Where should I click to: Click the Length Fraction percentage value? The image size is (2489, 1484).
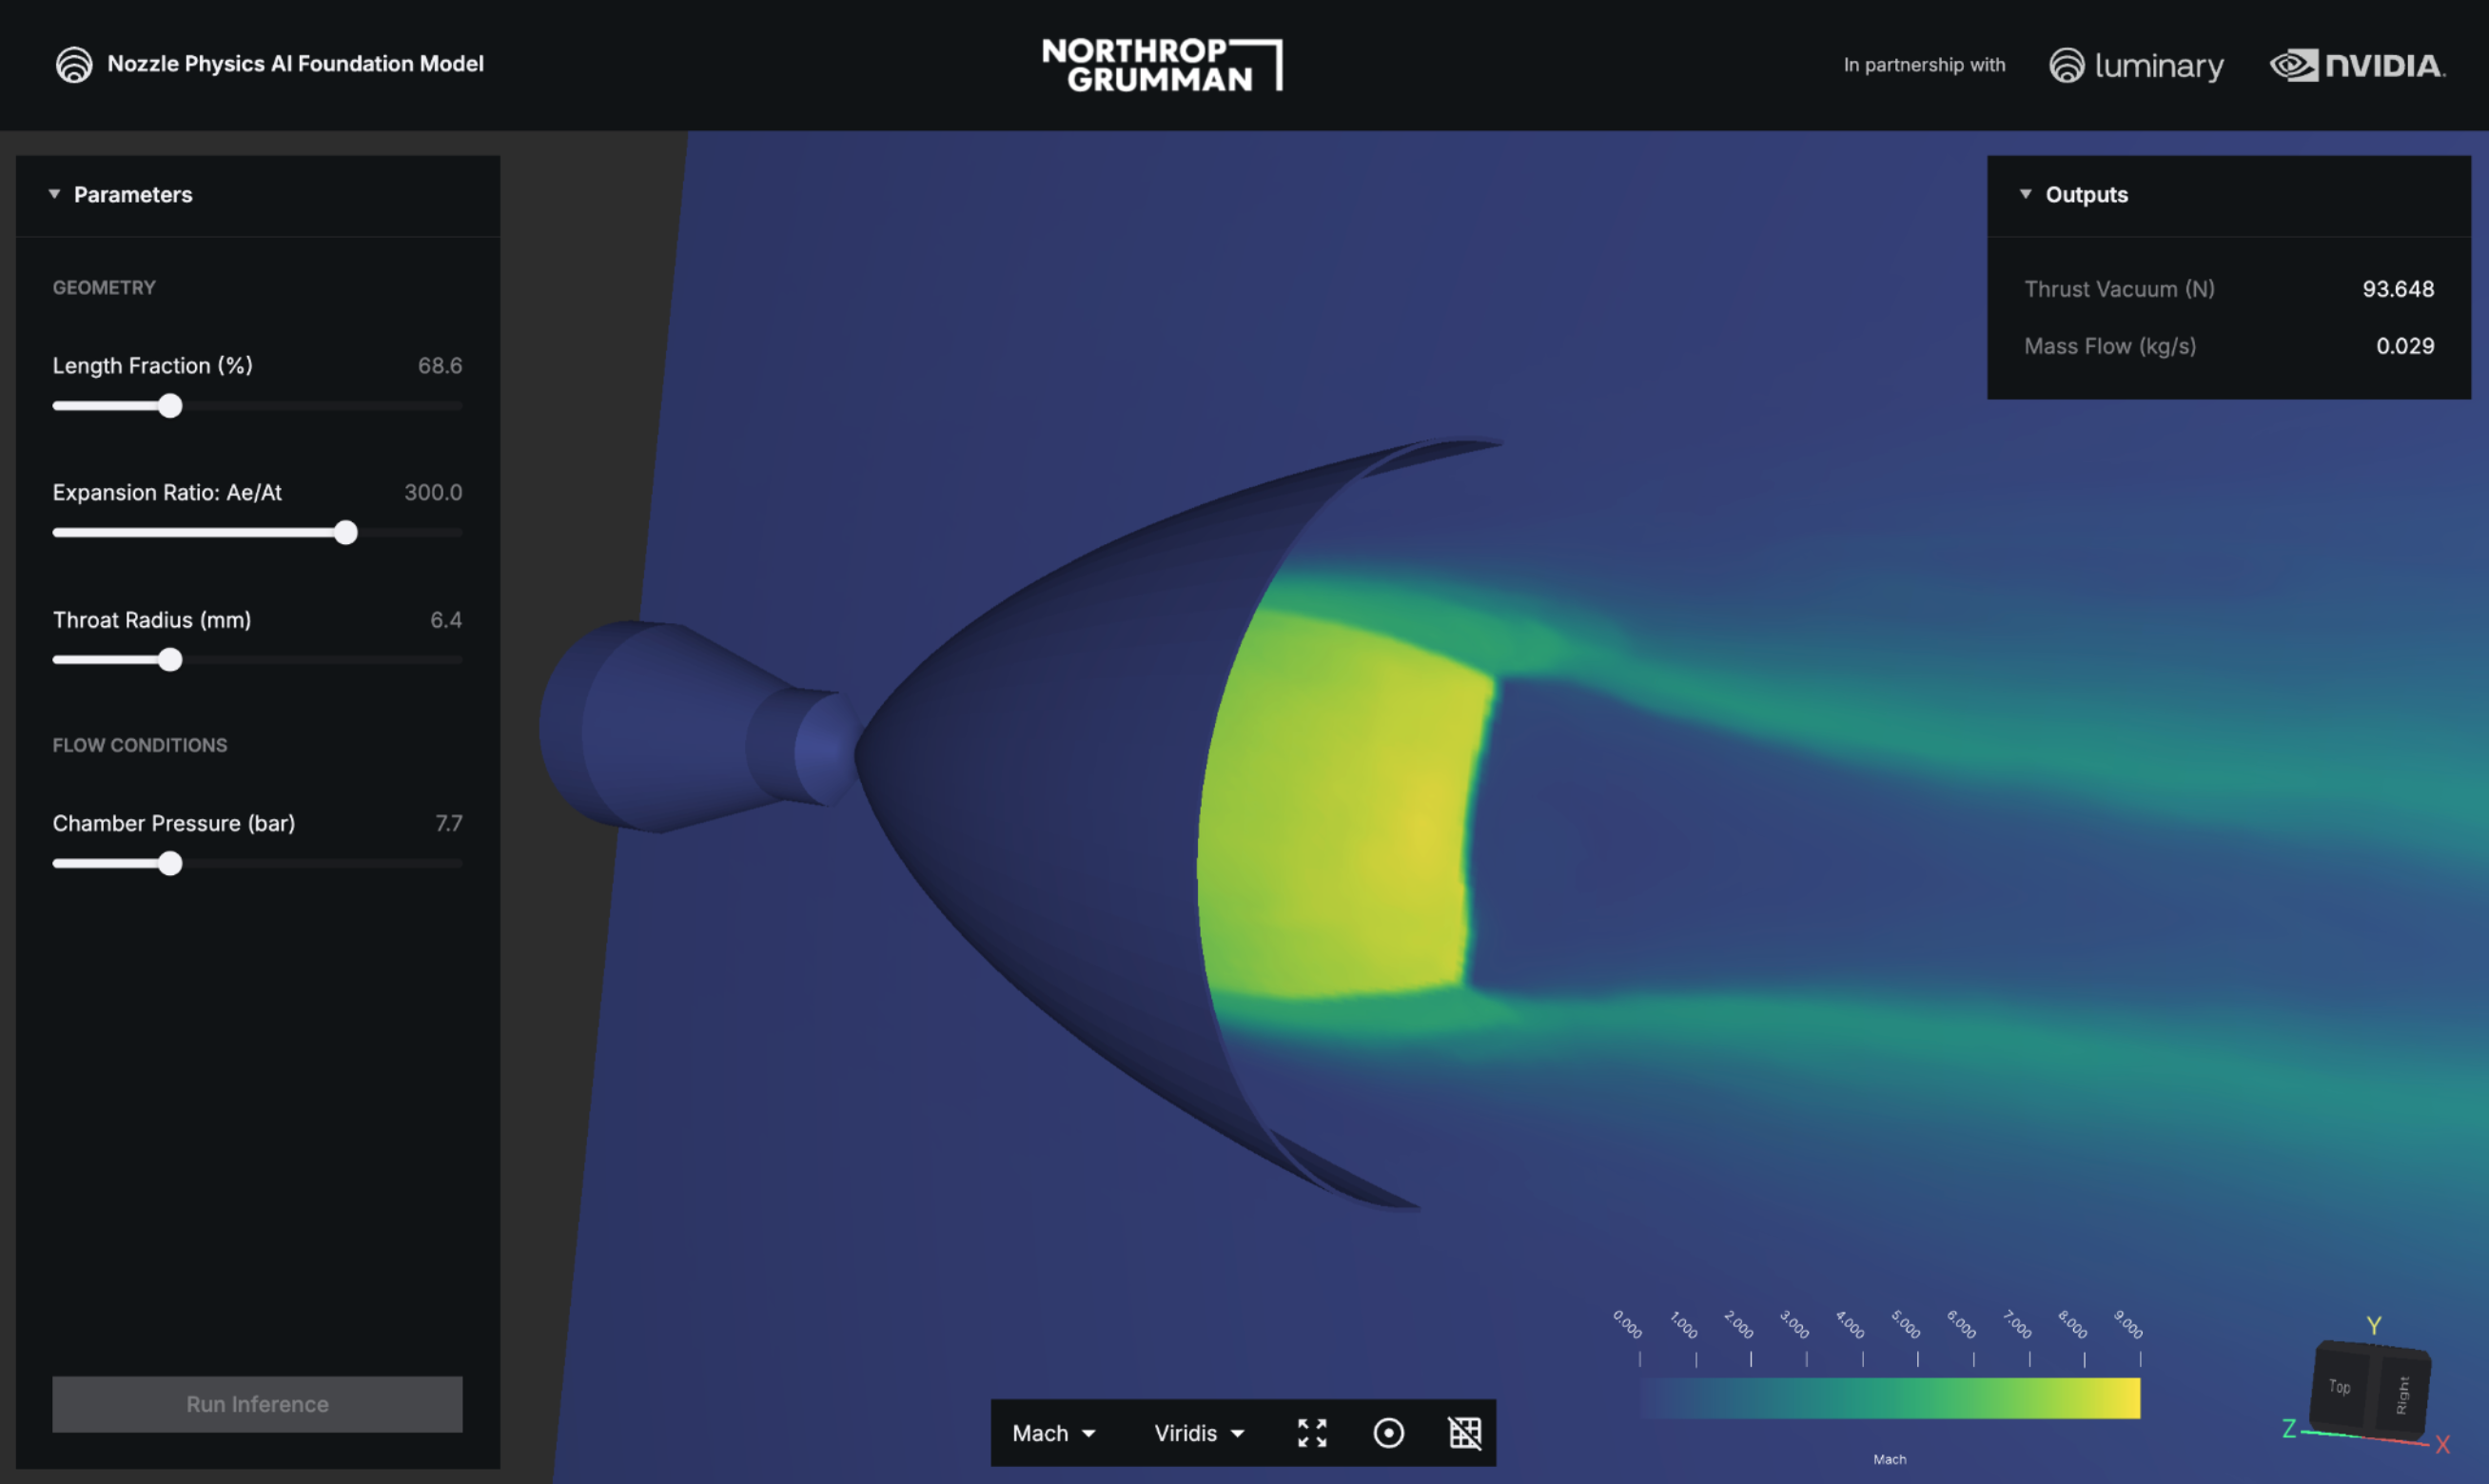(x=441, y=365)
